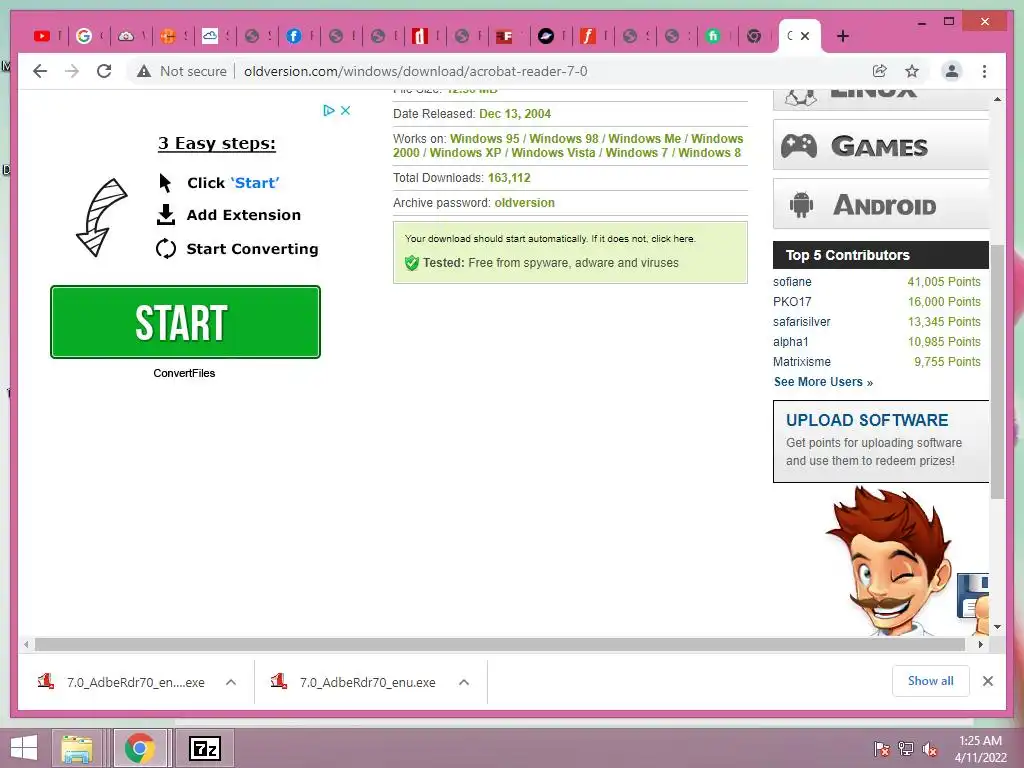Open the Windows Me link

[645, 138]
